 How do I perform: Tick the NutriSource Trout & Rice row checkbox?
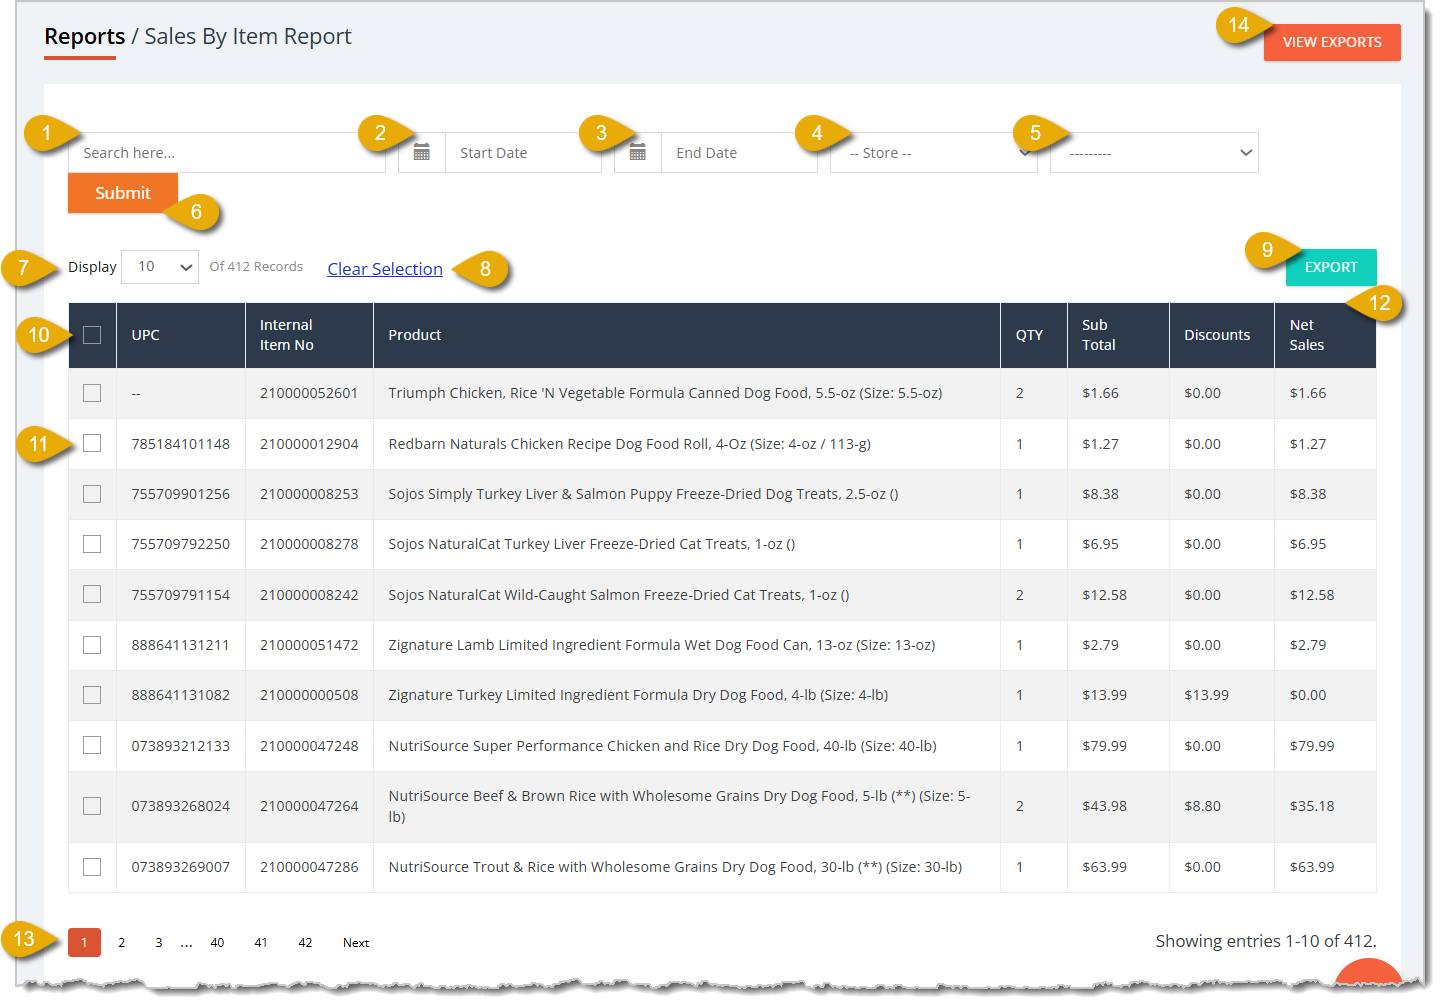coord(92,867)
